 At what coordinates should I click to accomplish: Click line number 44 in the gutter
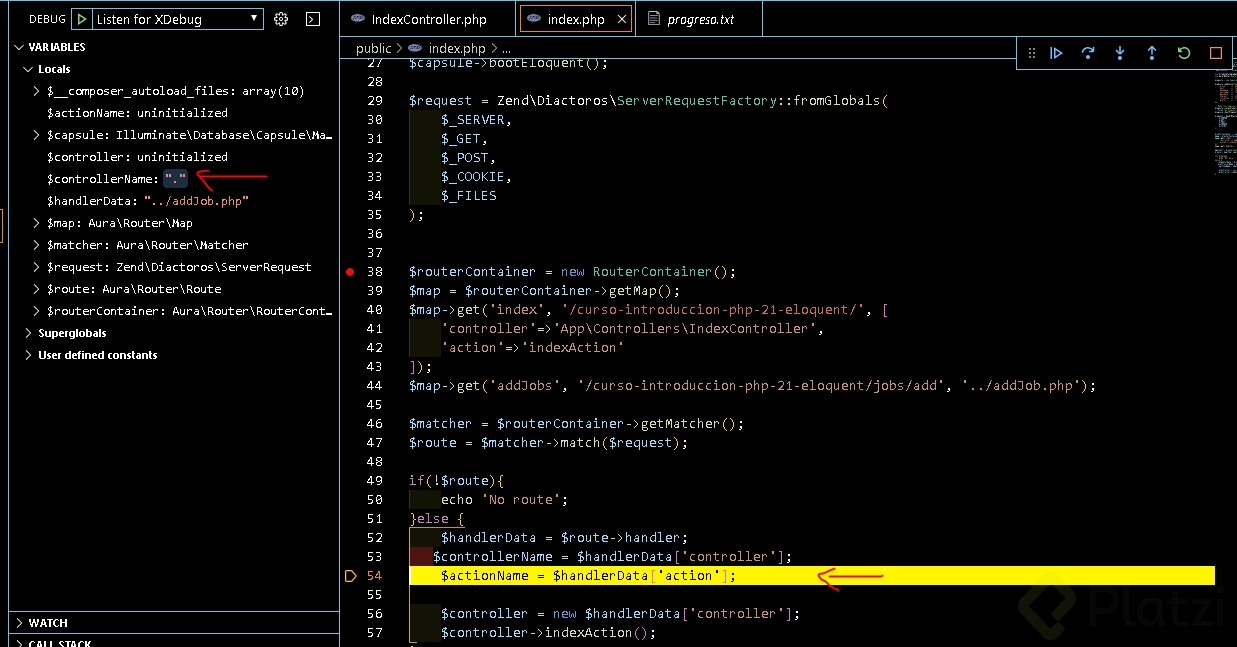coord(375,386)
